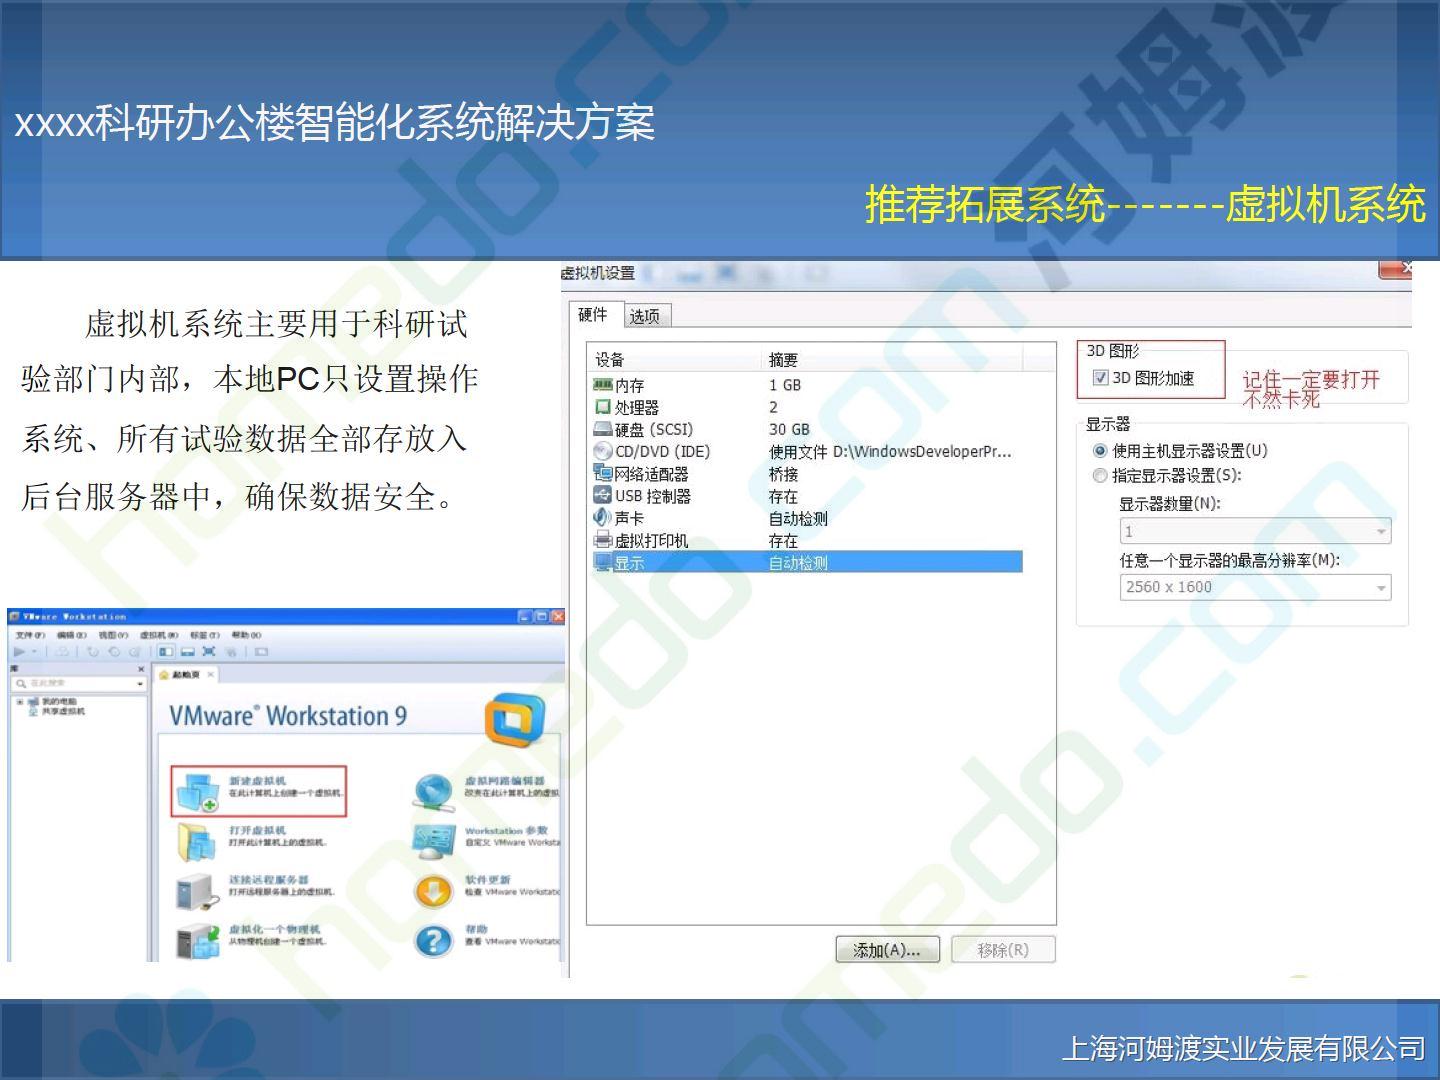Open the library search dropdown arrow
This screenshot has width=1440, height=1080.
140,684
